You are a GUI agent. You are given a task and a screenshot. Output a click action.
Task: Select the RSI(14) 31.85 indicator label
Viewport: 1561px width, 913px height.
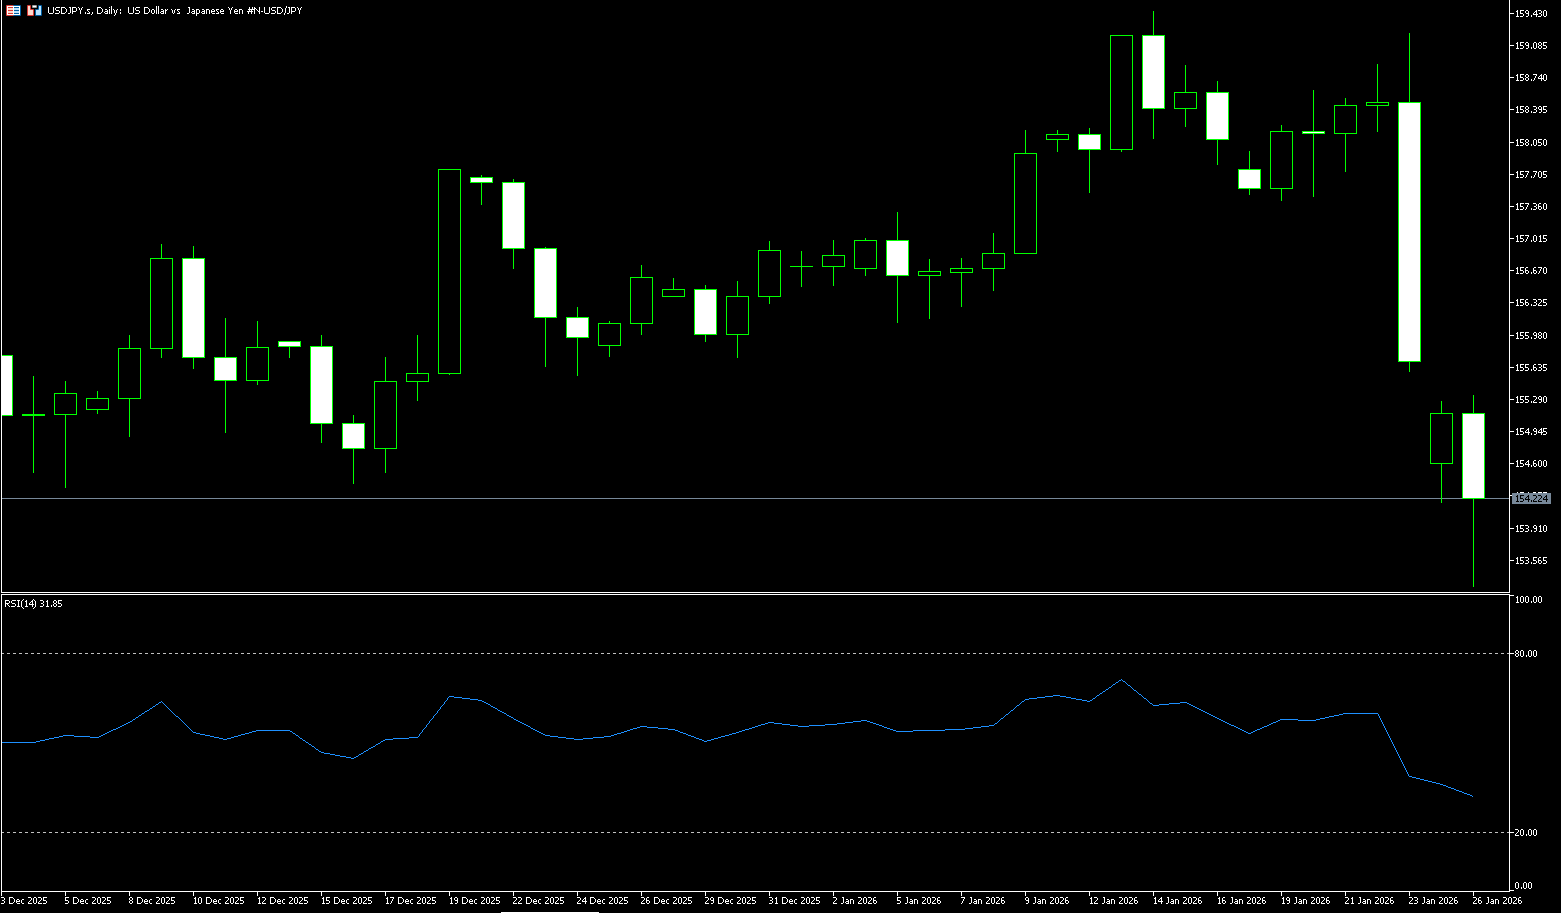click(x=33, y=604)
